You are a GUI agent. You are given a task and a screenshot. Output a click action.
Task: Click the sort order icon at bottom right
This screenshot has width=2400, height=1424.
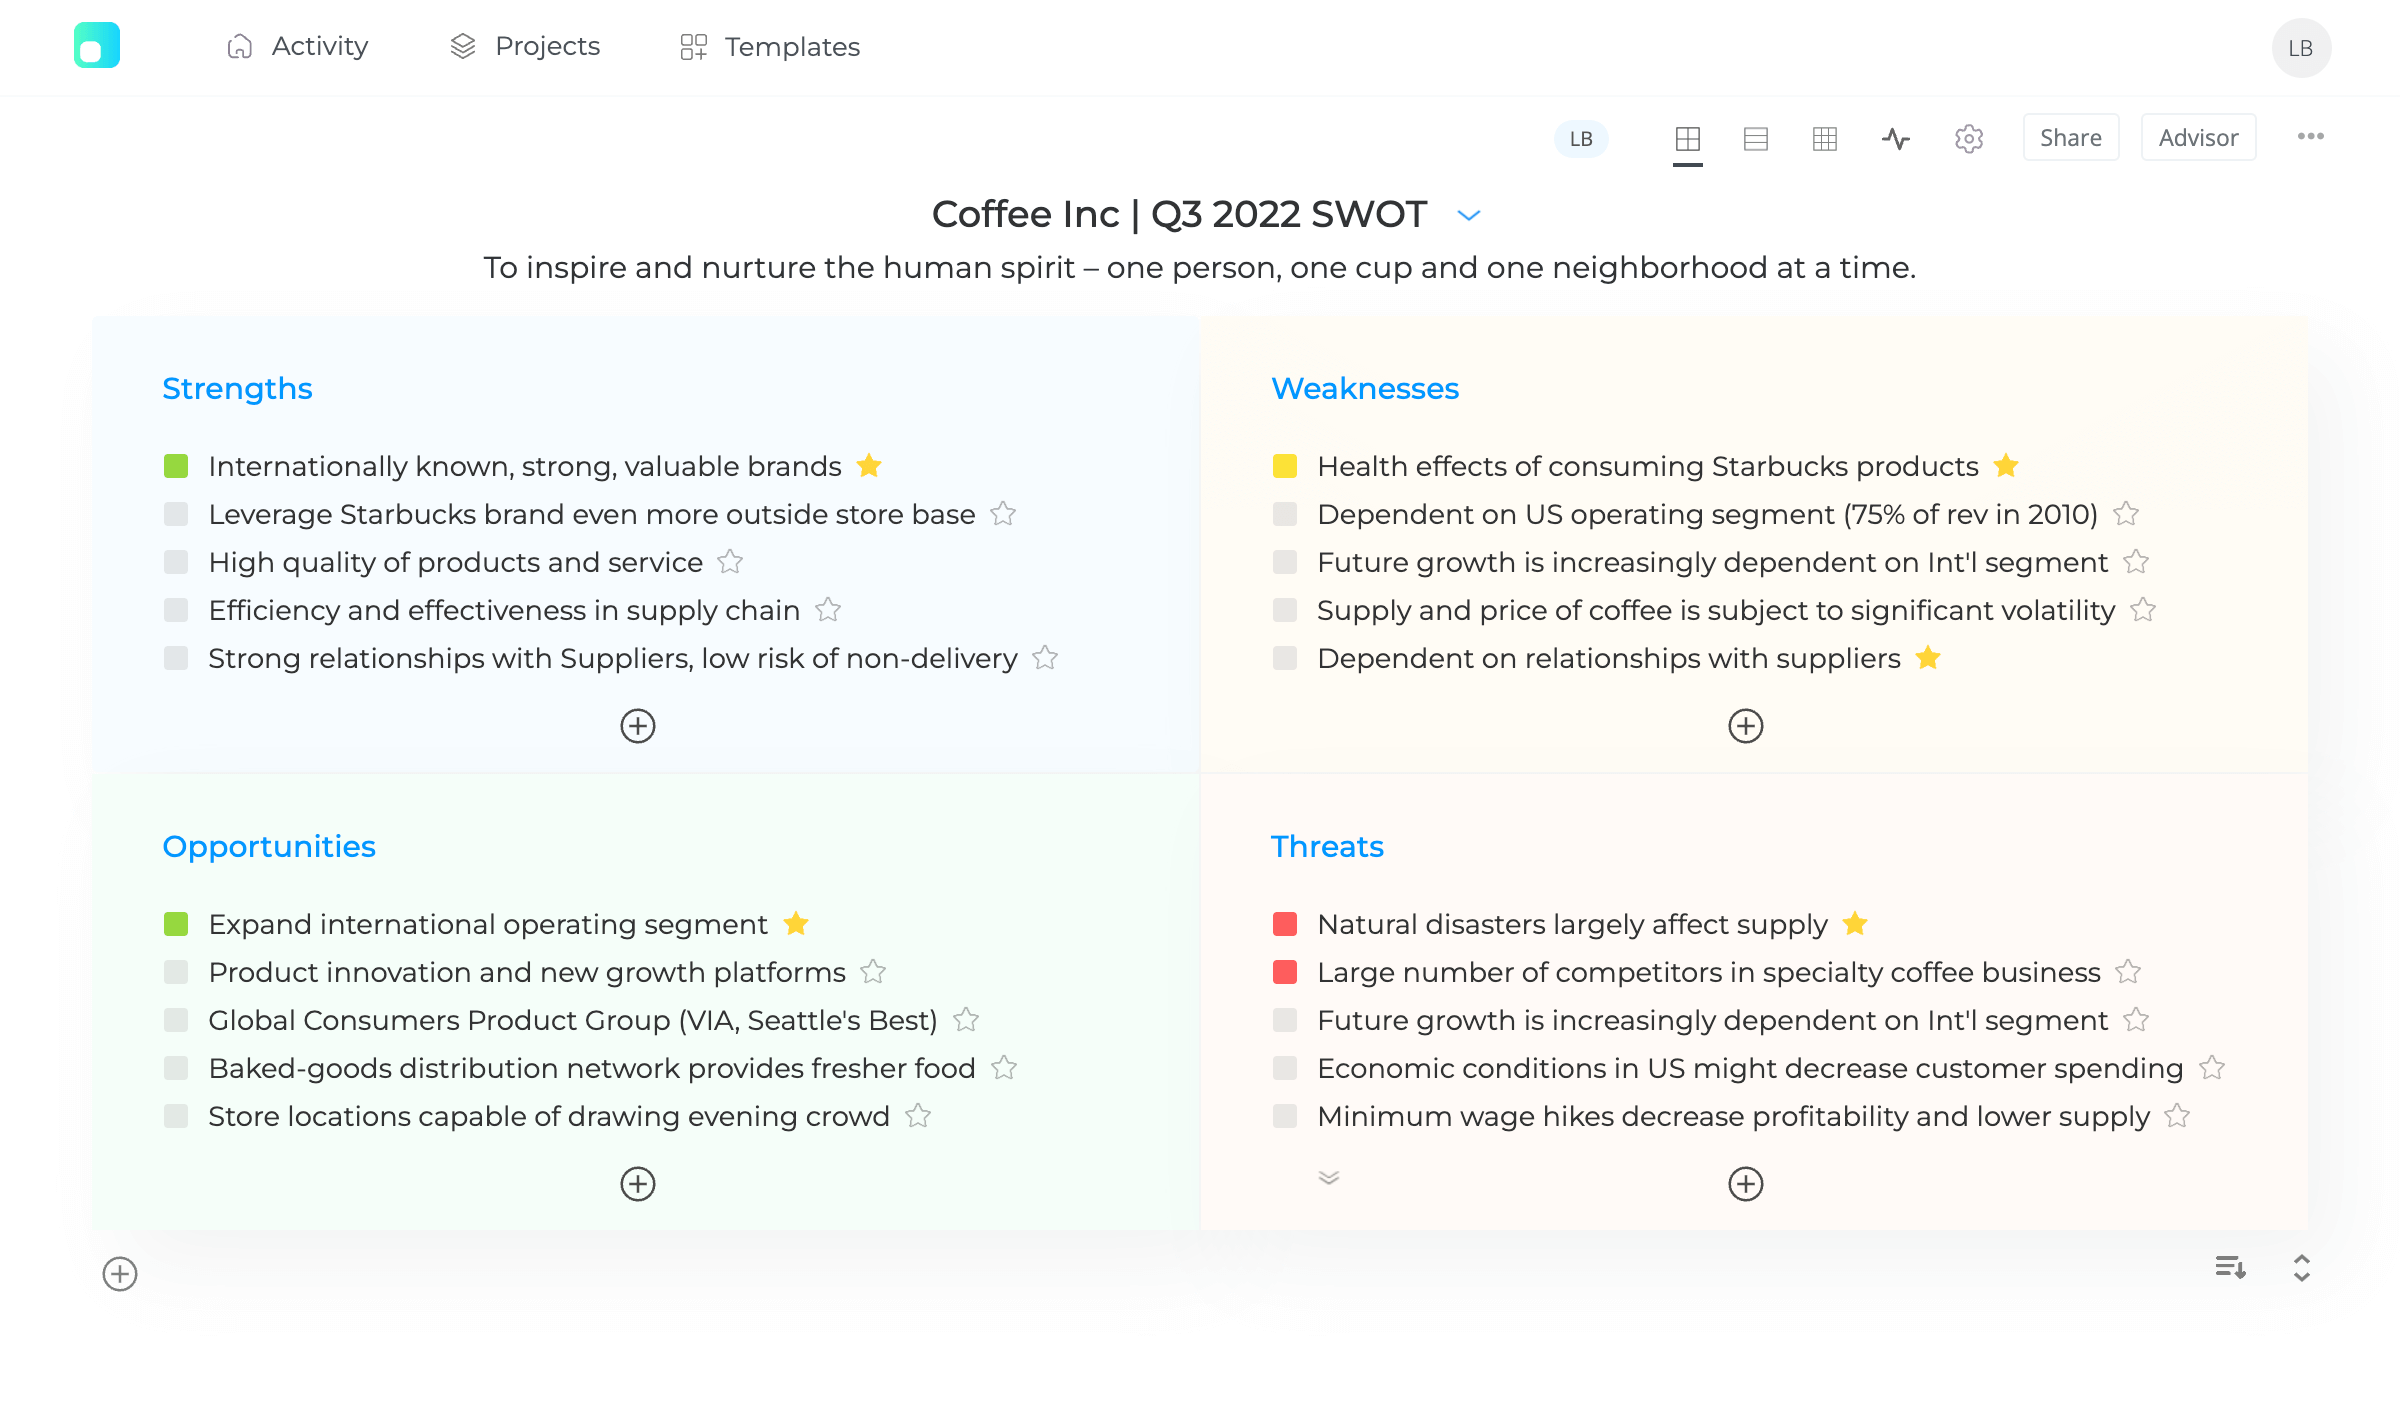point(2231,1268)
